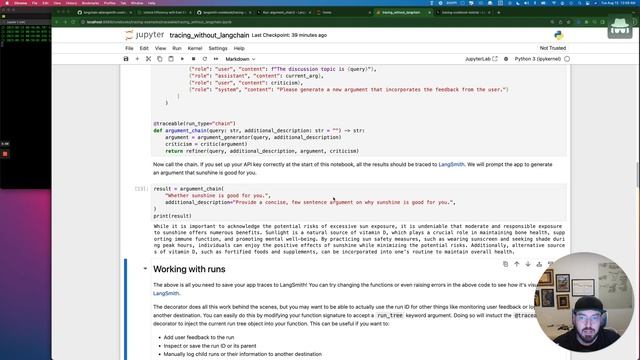Click the notebook vertical scrollbar
Viewport: 640px width, 360px height.
[637, 174]
